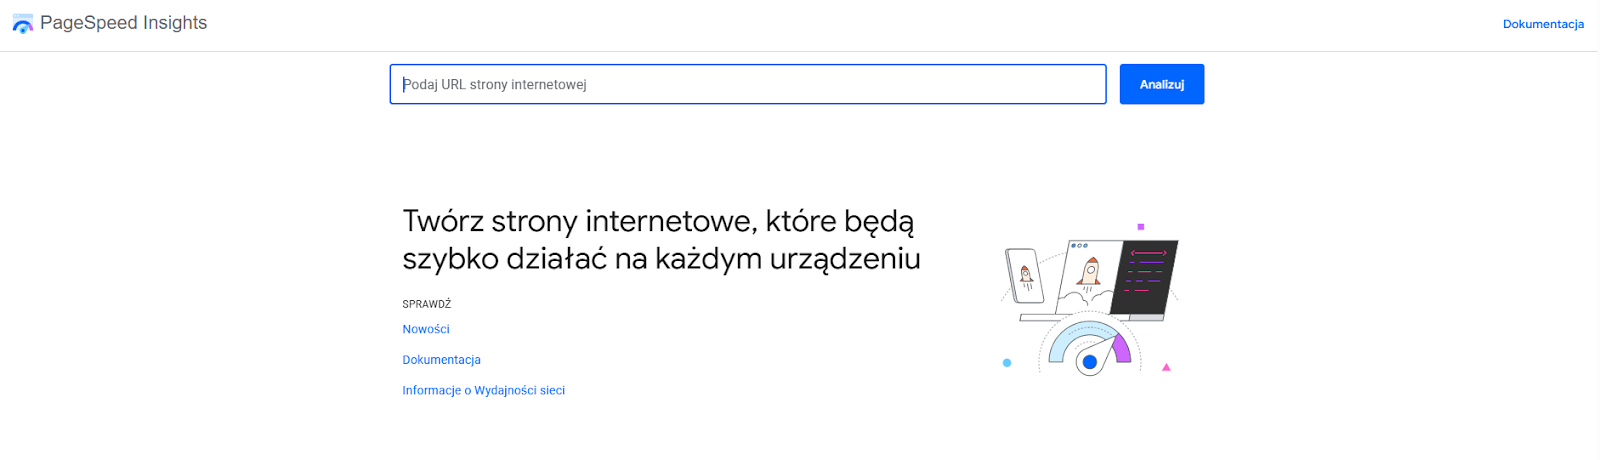Click the blue center knob of the speedometer
This screenshot has height=460, width=1600.
click(x=1090, y=362)
